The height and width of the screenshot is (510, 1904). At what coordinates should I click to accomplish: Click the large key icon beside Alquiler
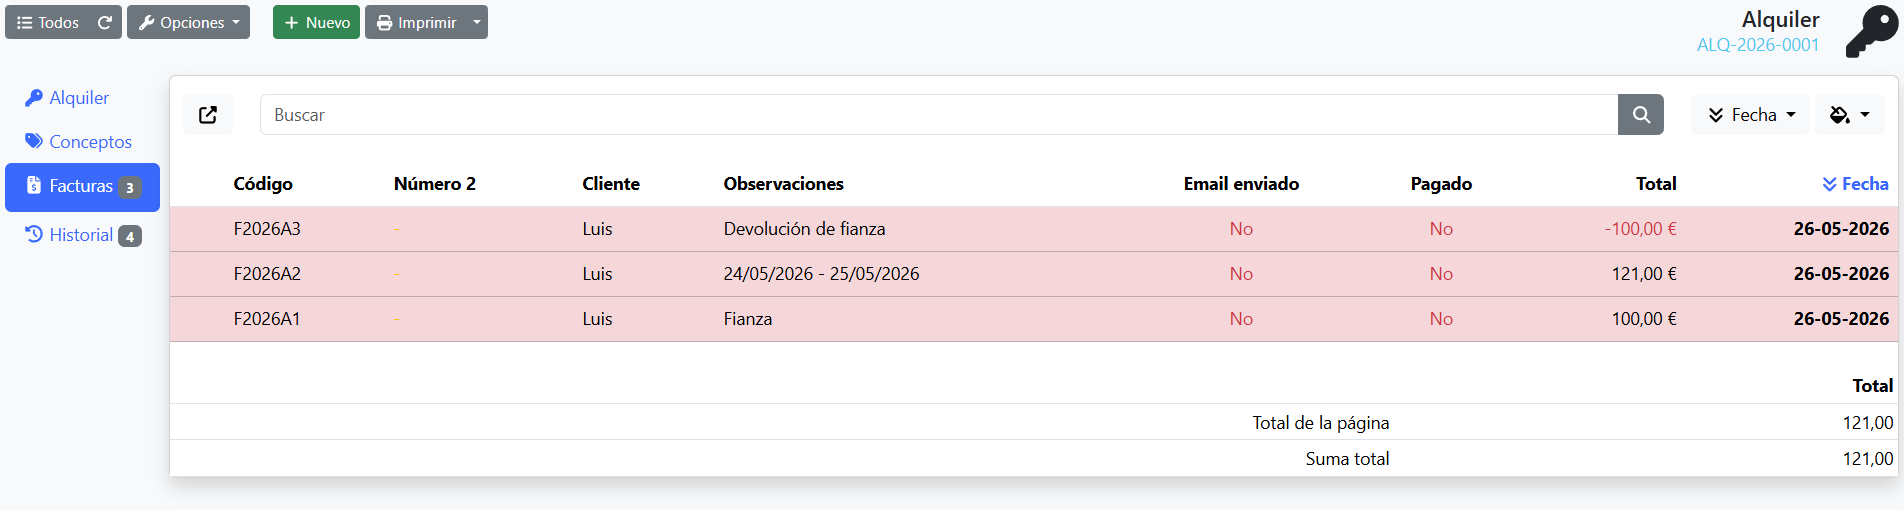[1871, 31]
